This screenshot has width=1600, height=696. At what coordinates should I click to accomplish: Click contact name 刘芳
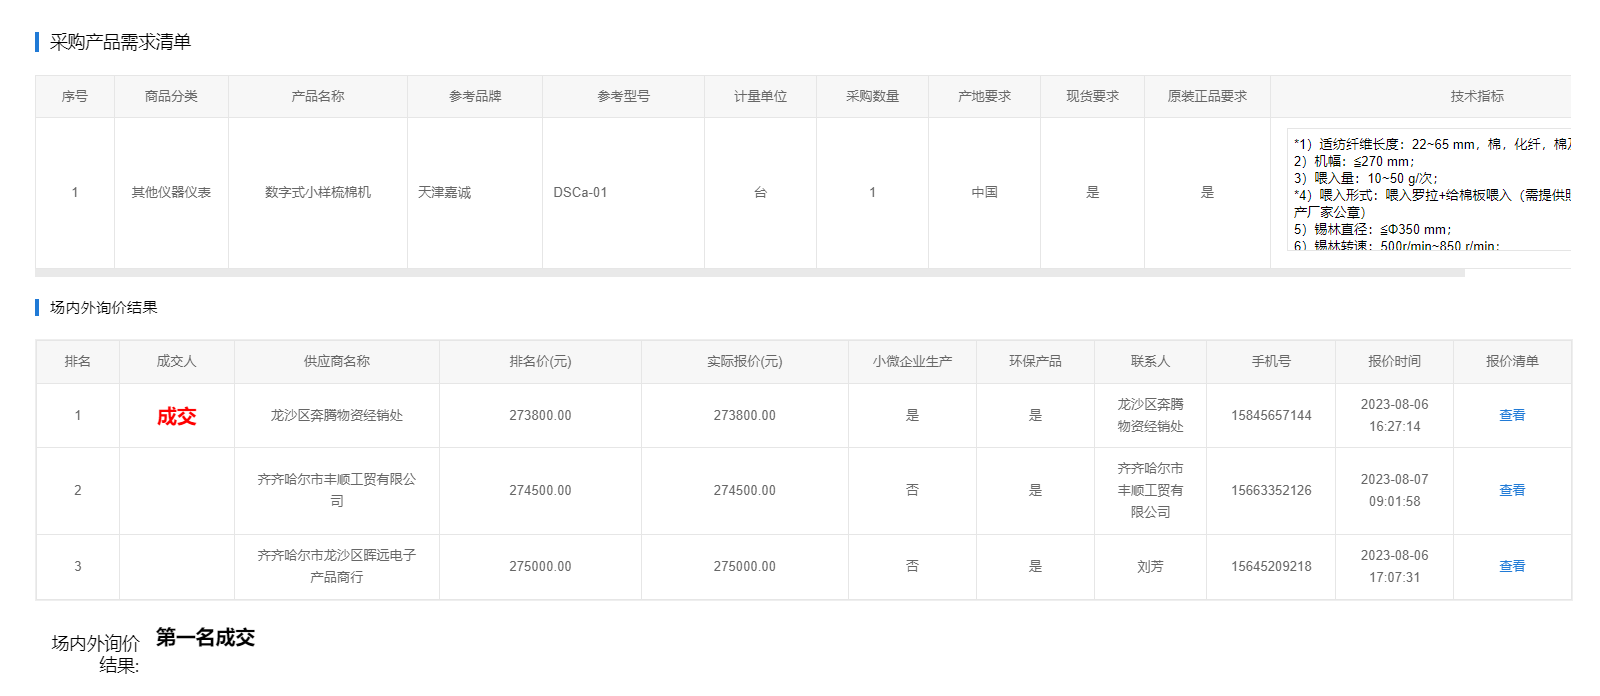(1150, 566)
